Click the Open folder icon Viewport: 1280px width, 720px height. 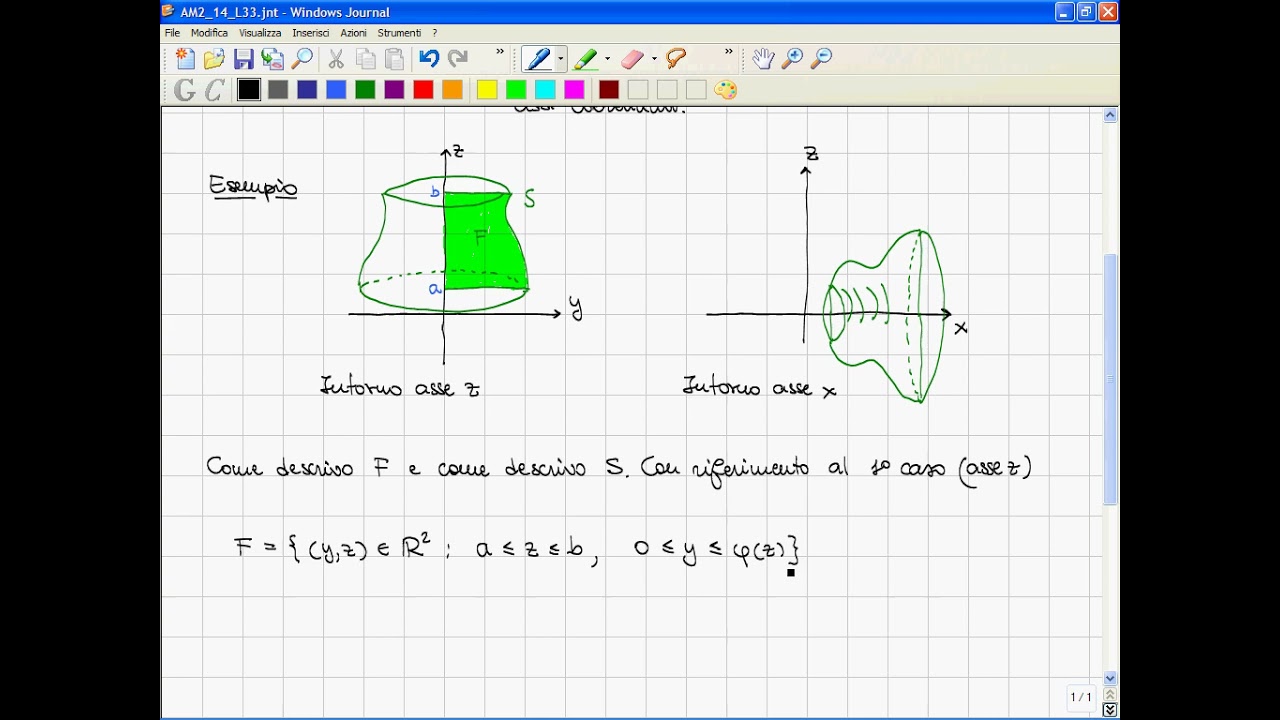point(214,59)
